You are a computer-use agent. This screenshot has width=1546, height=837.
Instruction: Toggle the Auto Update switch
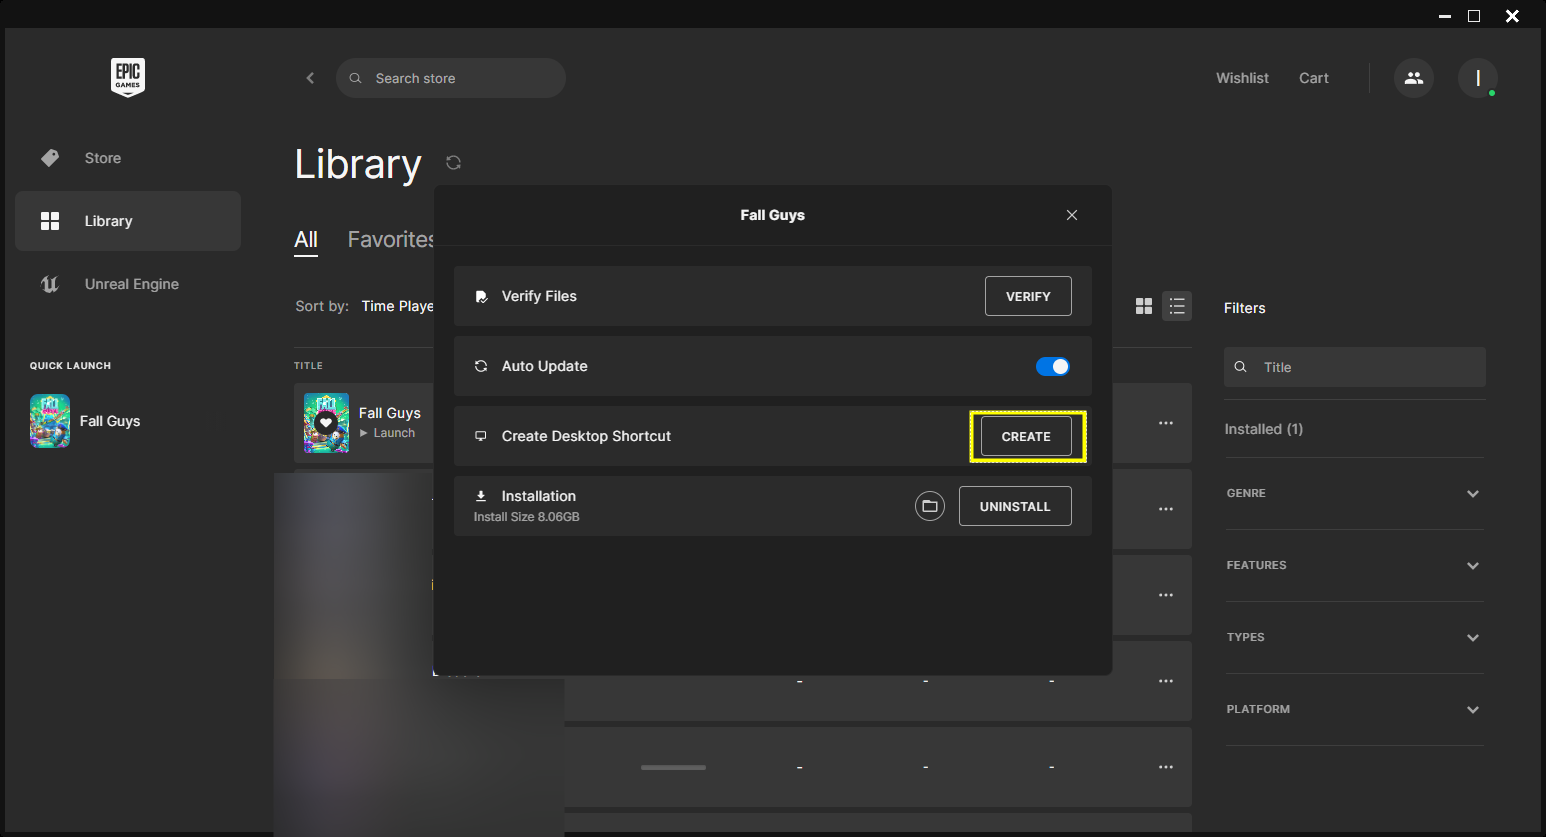[x=1053, y=366]
